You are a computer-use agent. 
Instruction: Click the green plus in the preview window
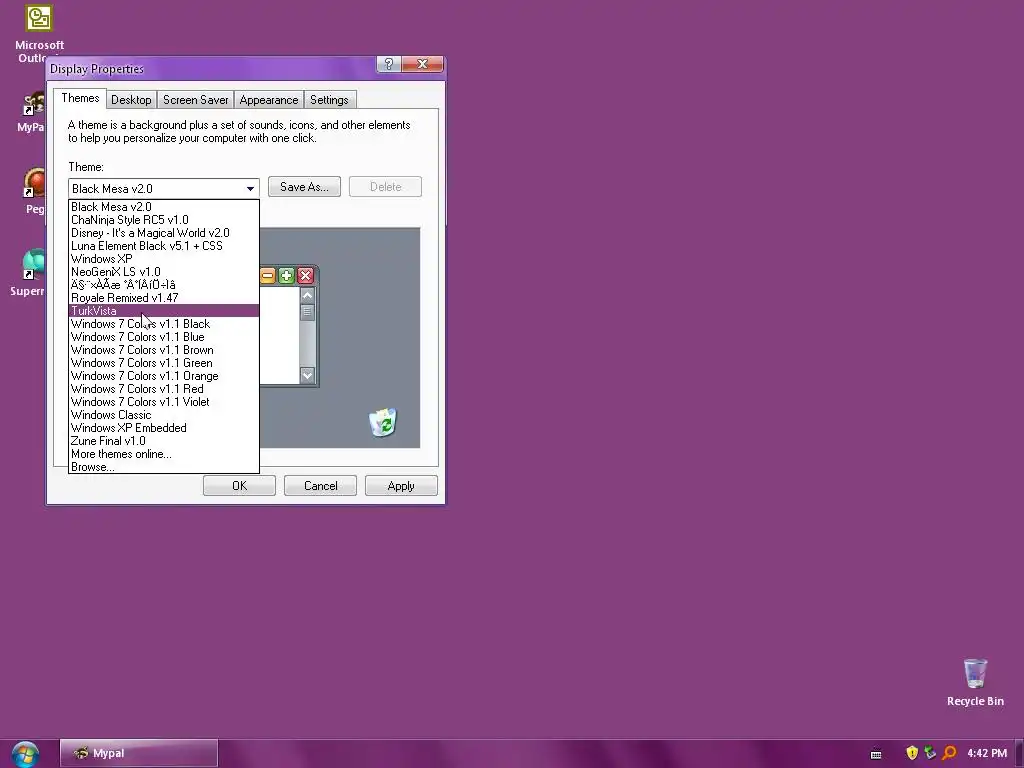[286, 276]
